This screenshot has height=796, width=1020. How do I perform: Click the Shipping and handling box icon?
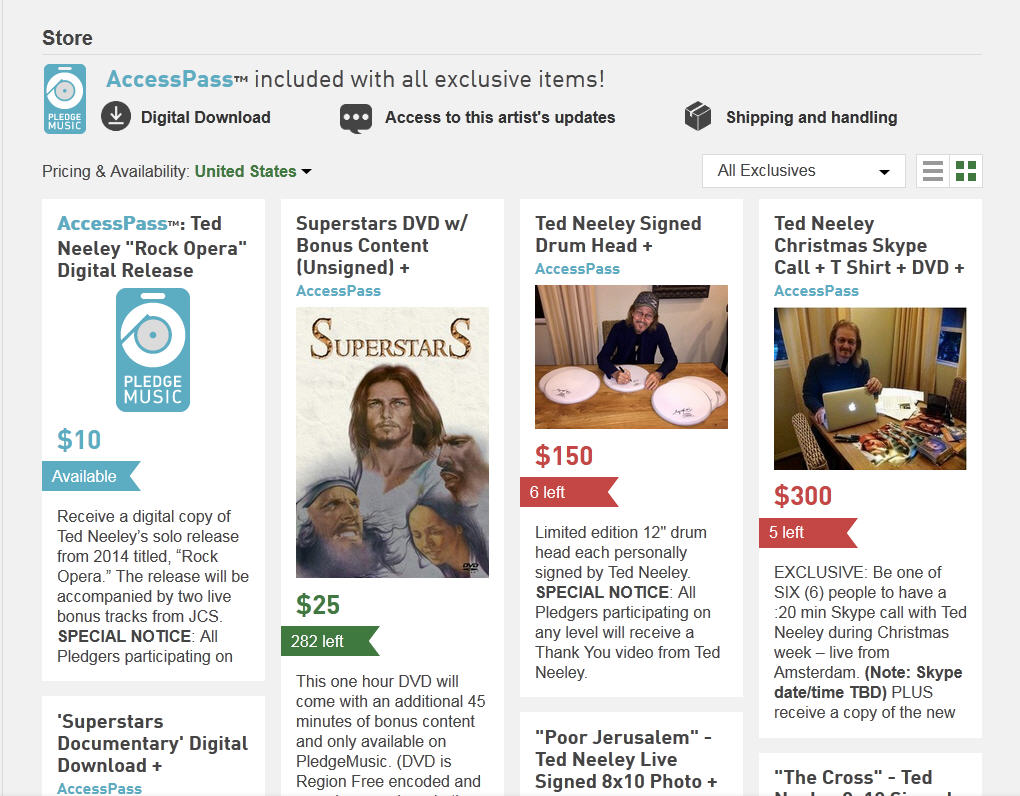(697, 117)
